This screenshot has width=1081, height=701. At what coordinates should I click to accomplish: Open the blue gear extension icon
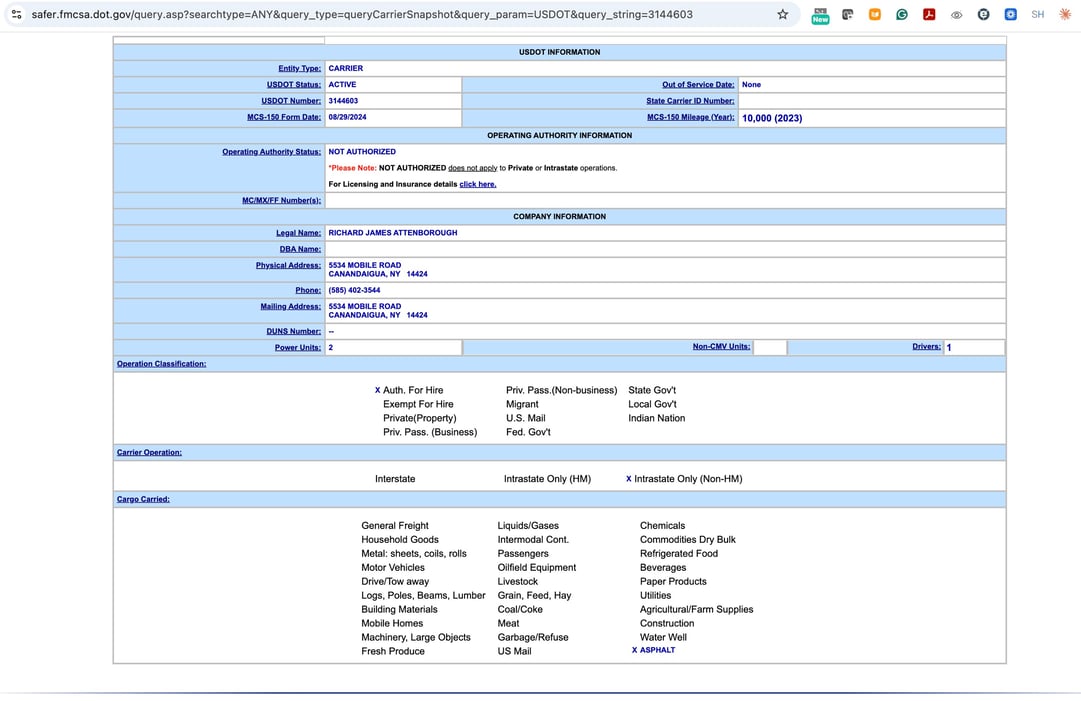pyautogui.click(x=1010, y=15)
